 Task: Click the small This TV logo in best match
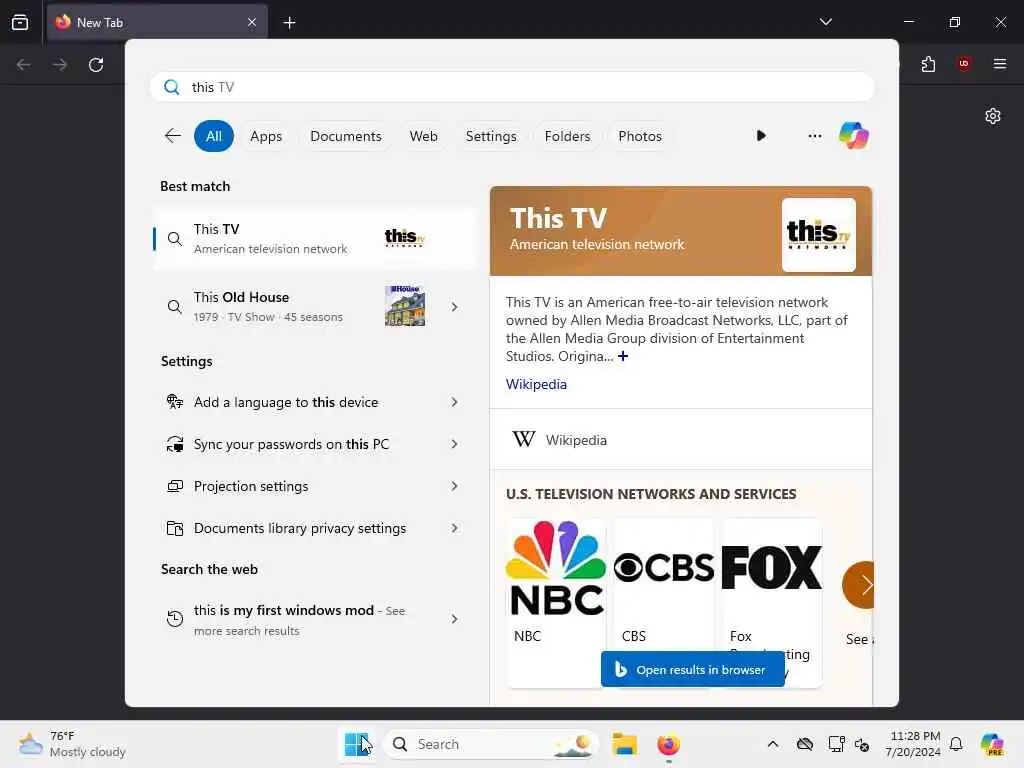pyautogui.click(x=405, y=237)
